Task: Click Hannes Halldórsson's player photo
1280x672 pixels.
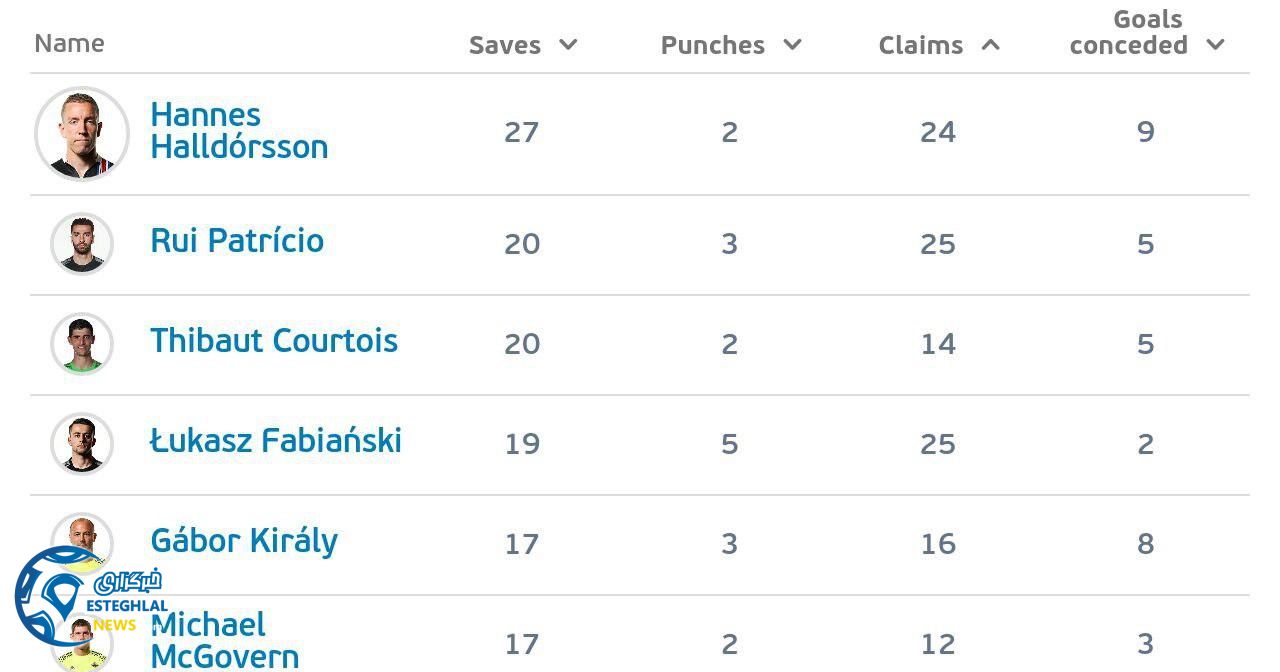Action: [82, 134]
